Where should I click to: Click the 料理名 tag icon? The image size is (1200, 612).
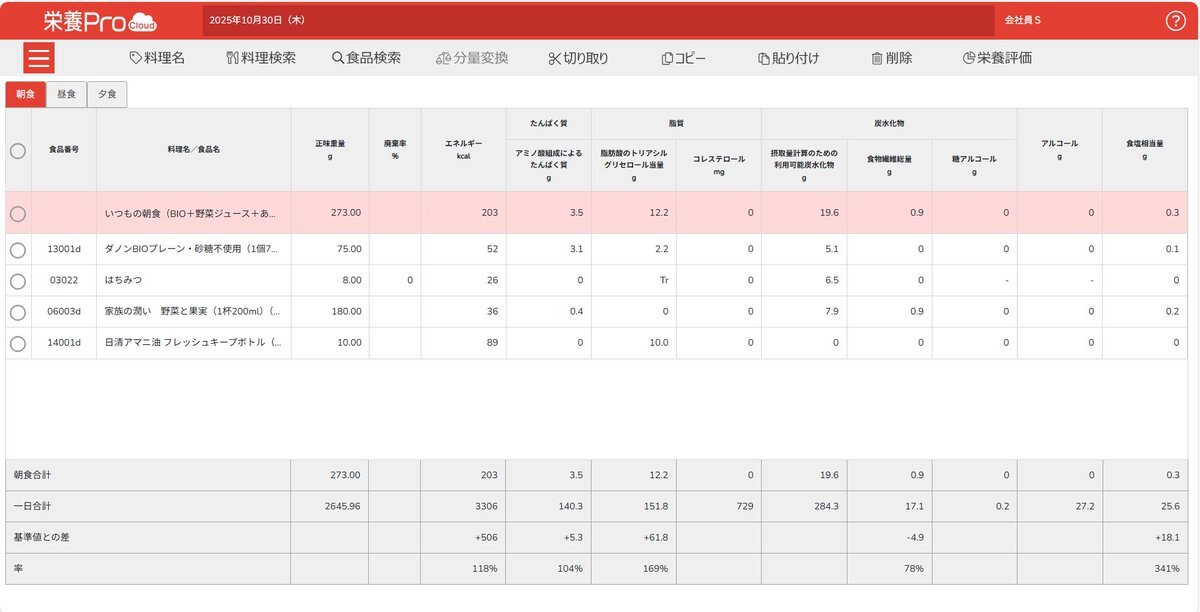137,58
